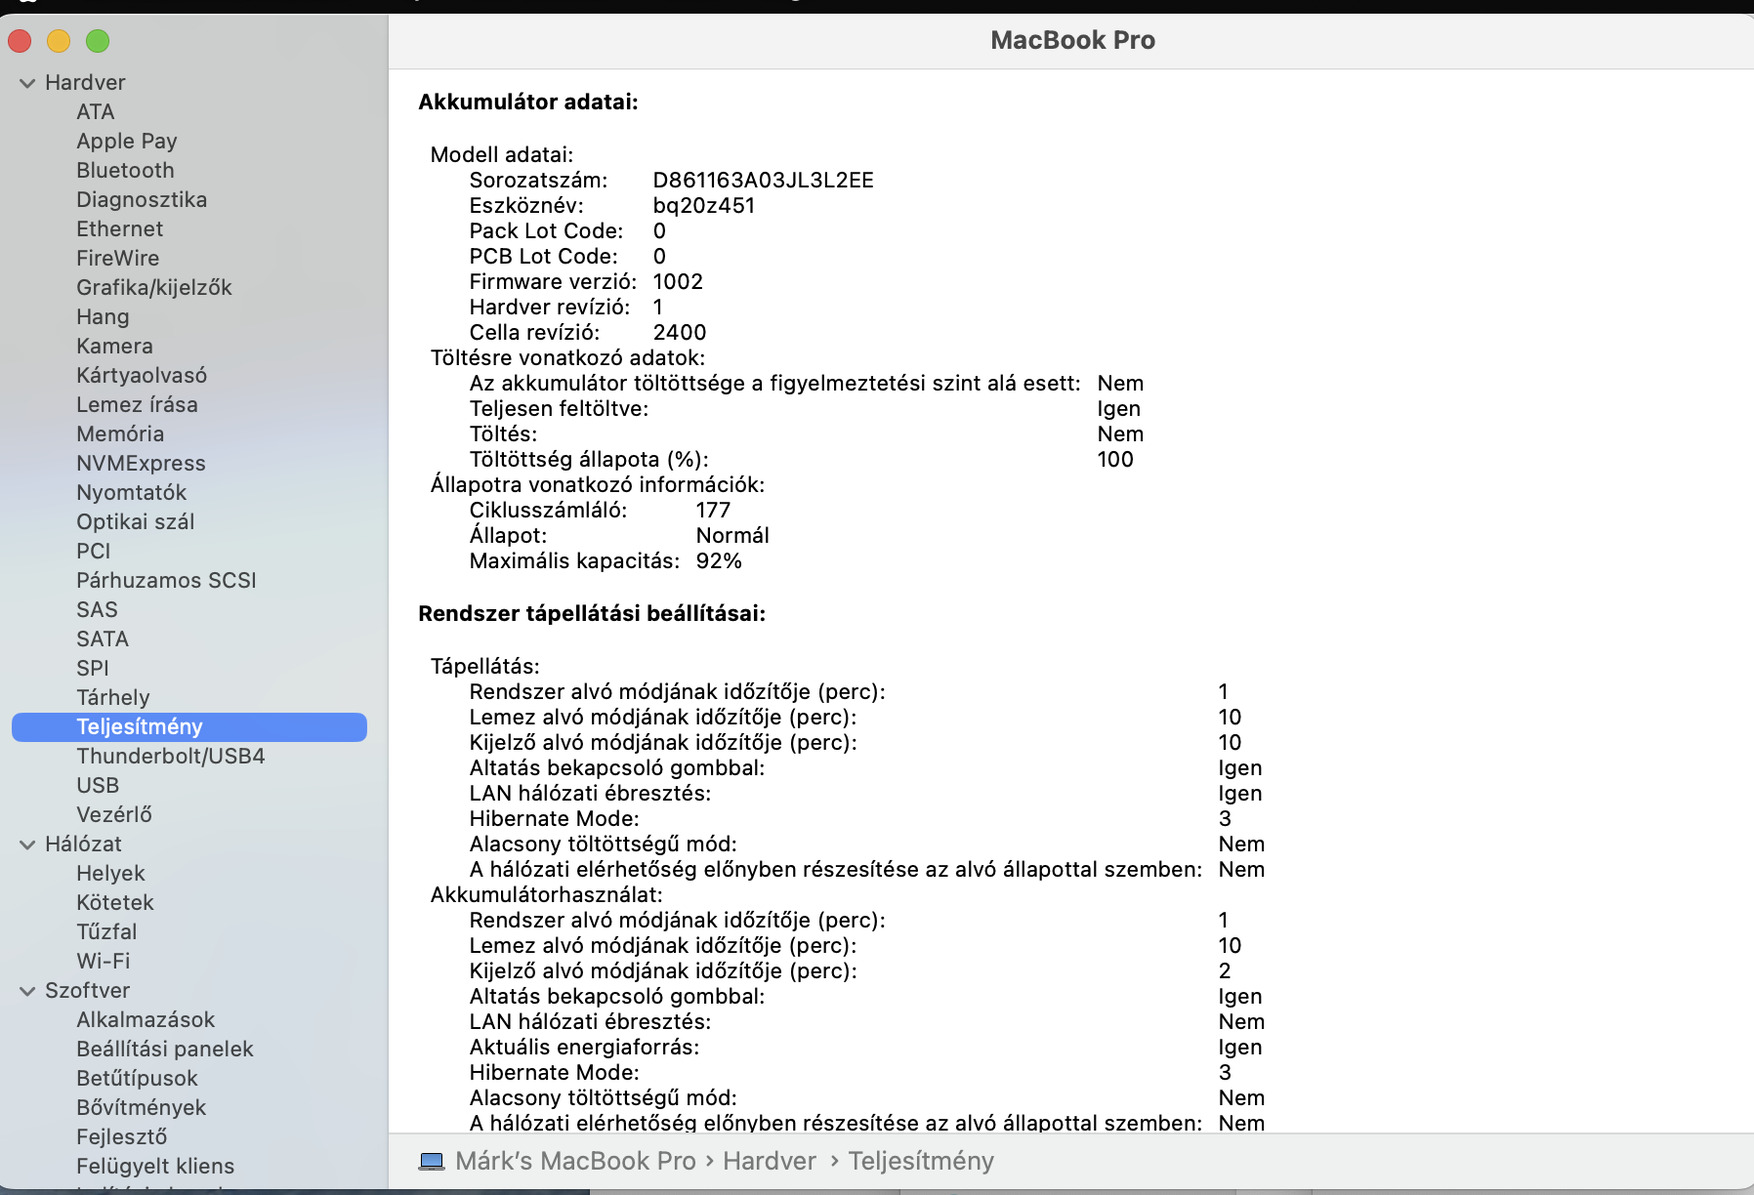Viewport: 1754px width, 1195px height.
Task: Click the Teljesen feltöltve label
Action: click(x=559, y=408)
